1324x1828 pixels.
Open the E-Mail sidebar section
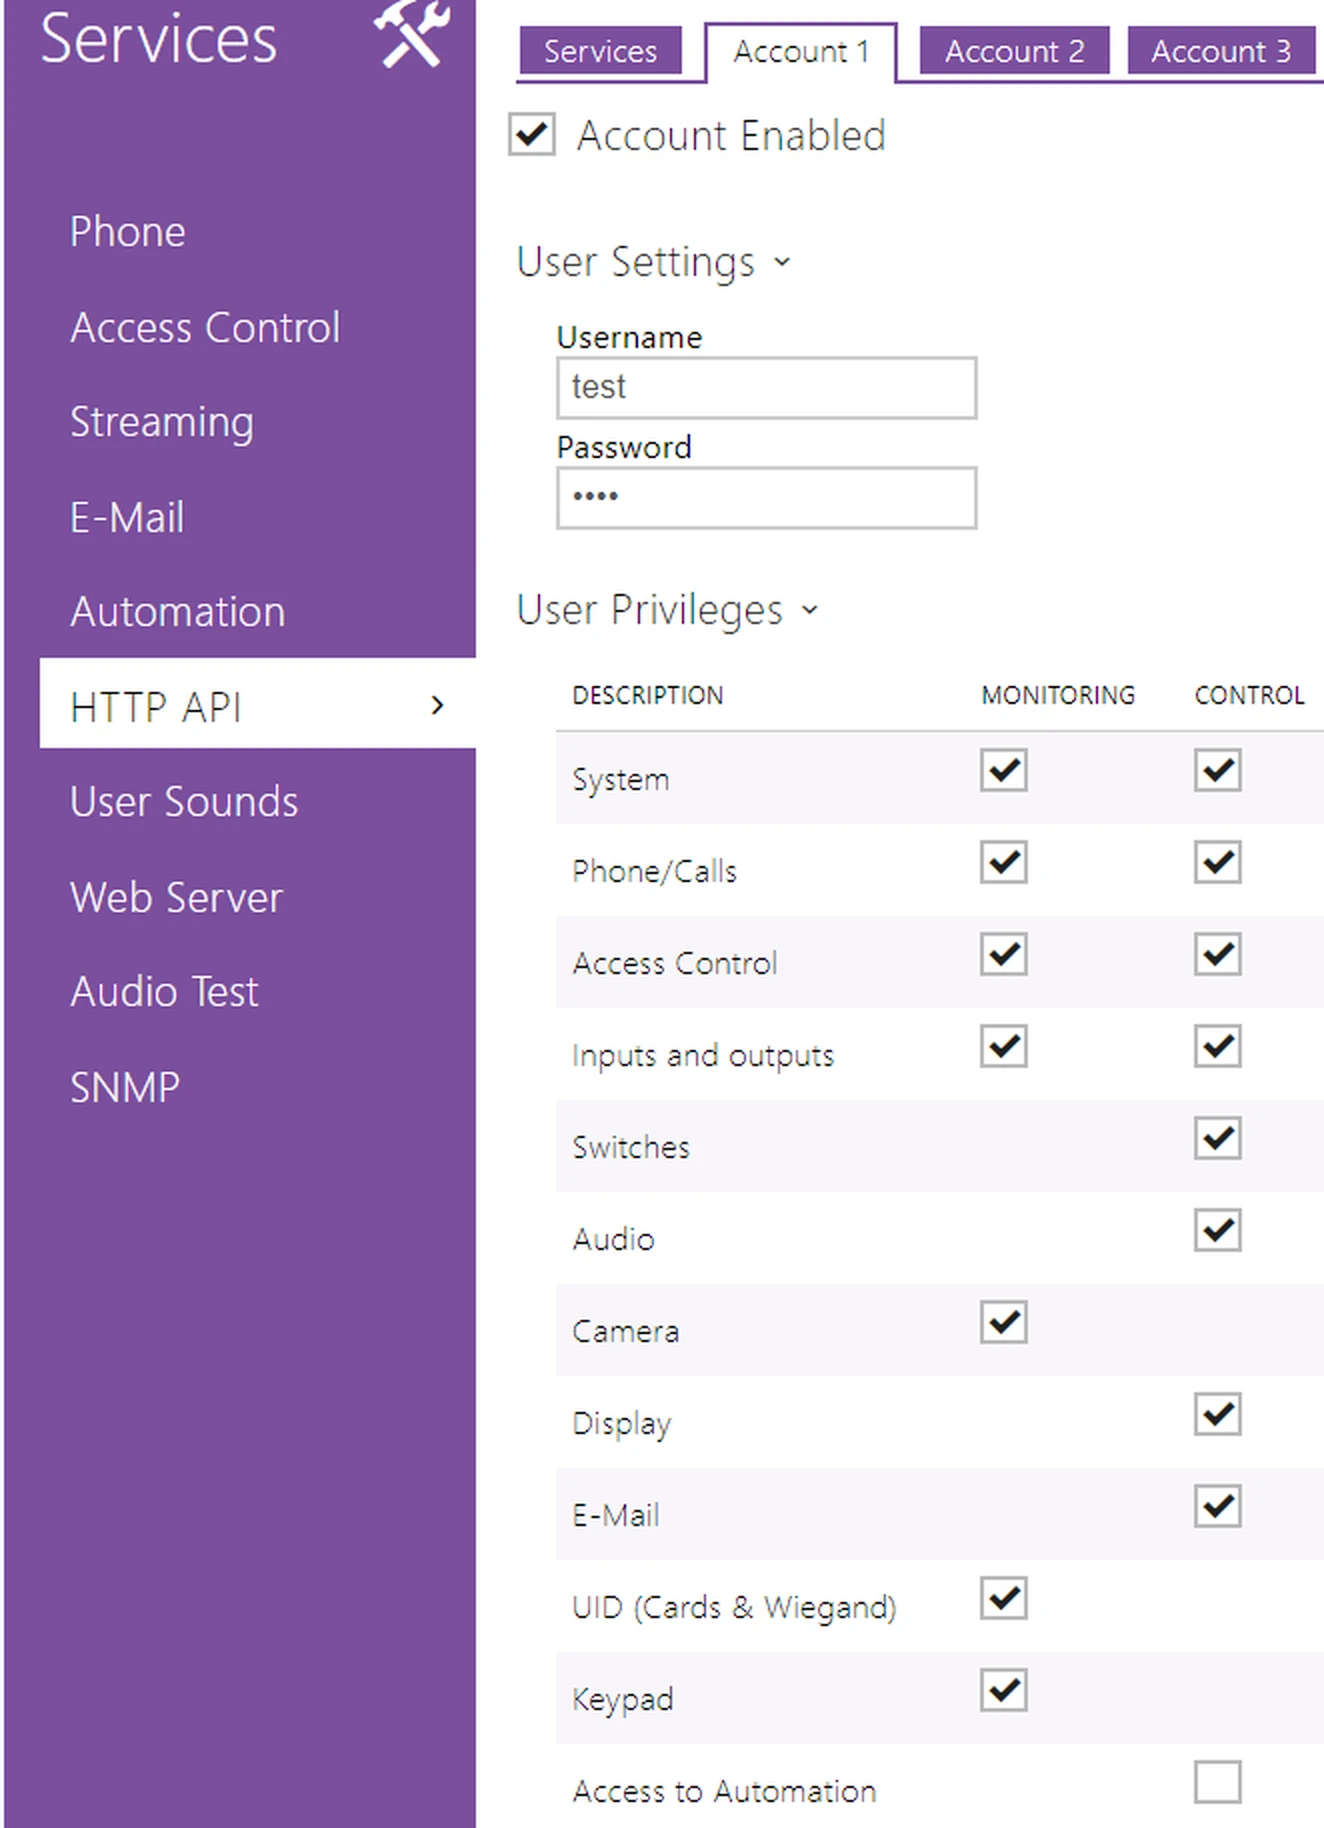(x=127, y=517)
